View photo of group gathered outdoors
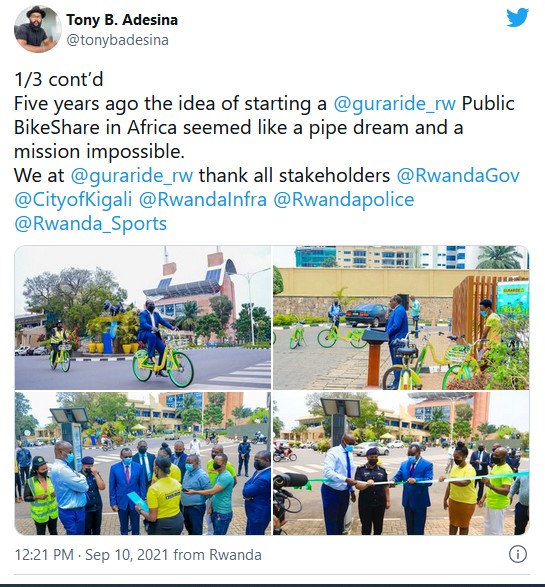This screenshot has height=587, width=545. click(x=143, y=463)
